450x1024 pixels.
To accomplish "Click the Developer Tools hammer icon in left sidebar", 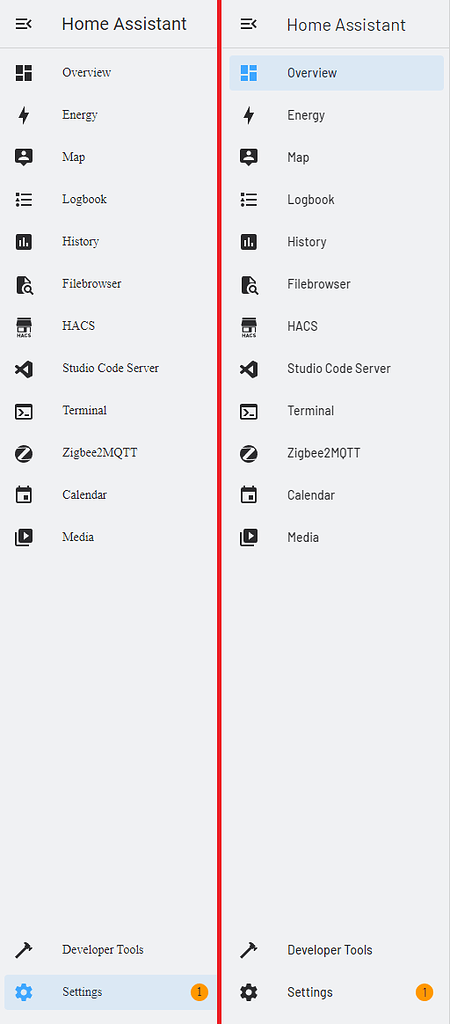I will (24, 950).
